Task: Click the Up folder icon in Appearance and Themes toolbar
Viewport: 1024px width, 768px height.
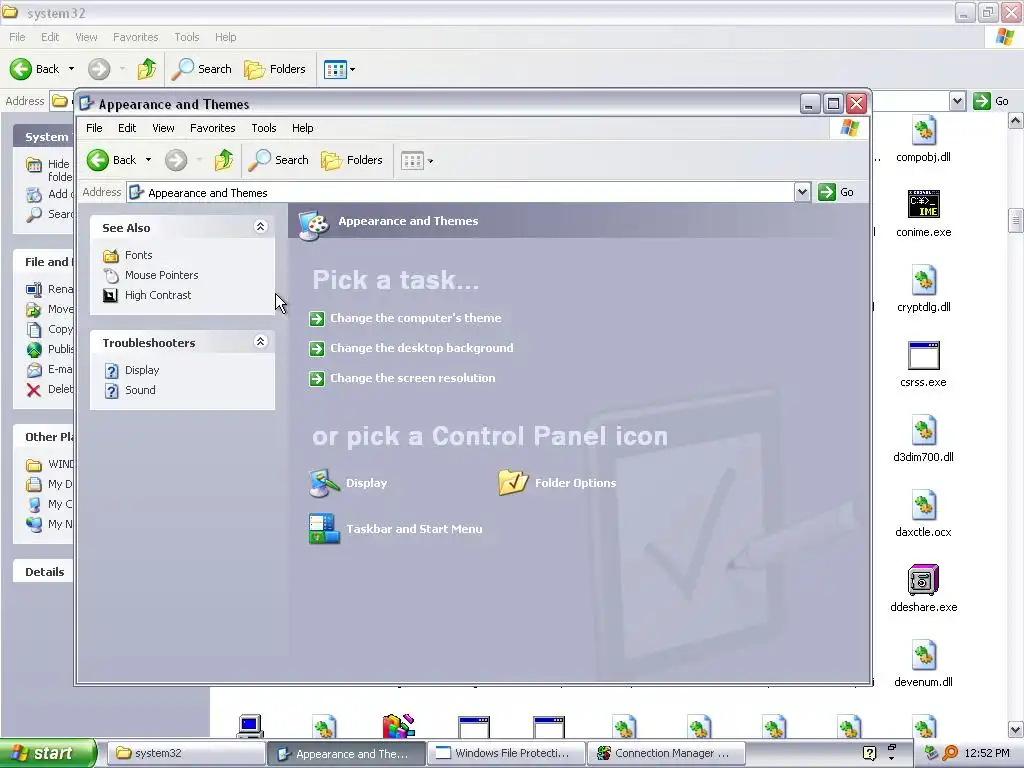Action: point(223,160)
